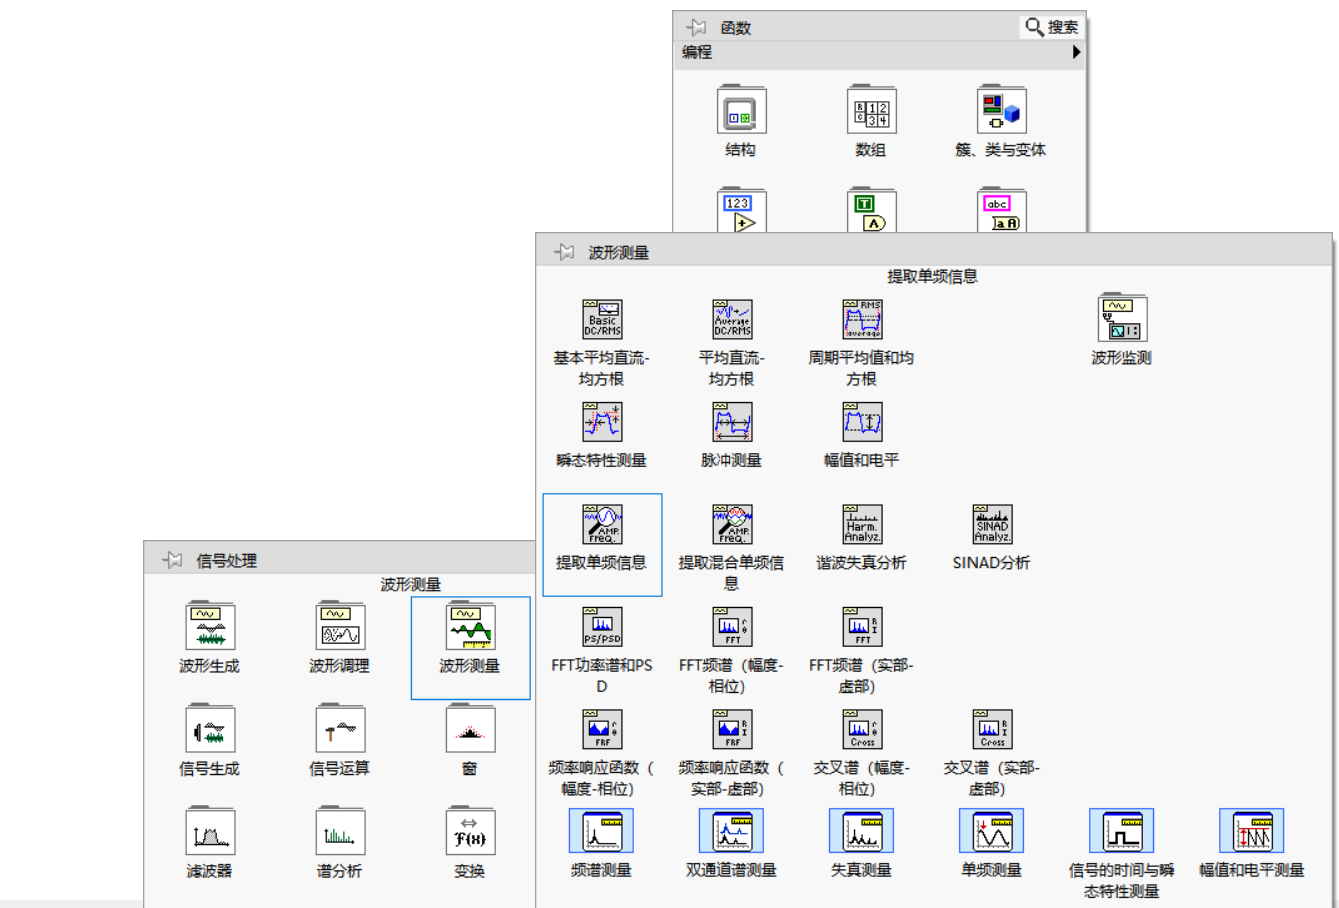Pin the 波形测量 palette with the thumbtack
Viewport: 1339px width, 908px height.
click(x=565, y=252)
